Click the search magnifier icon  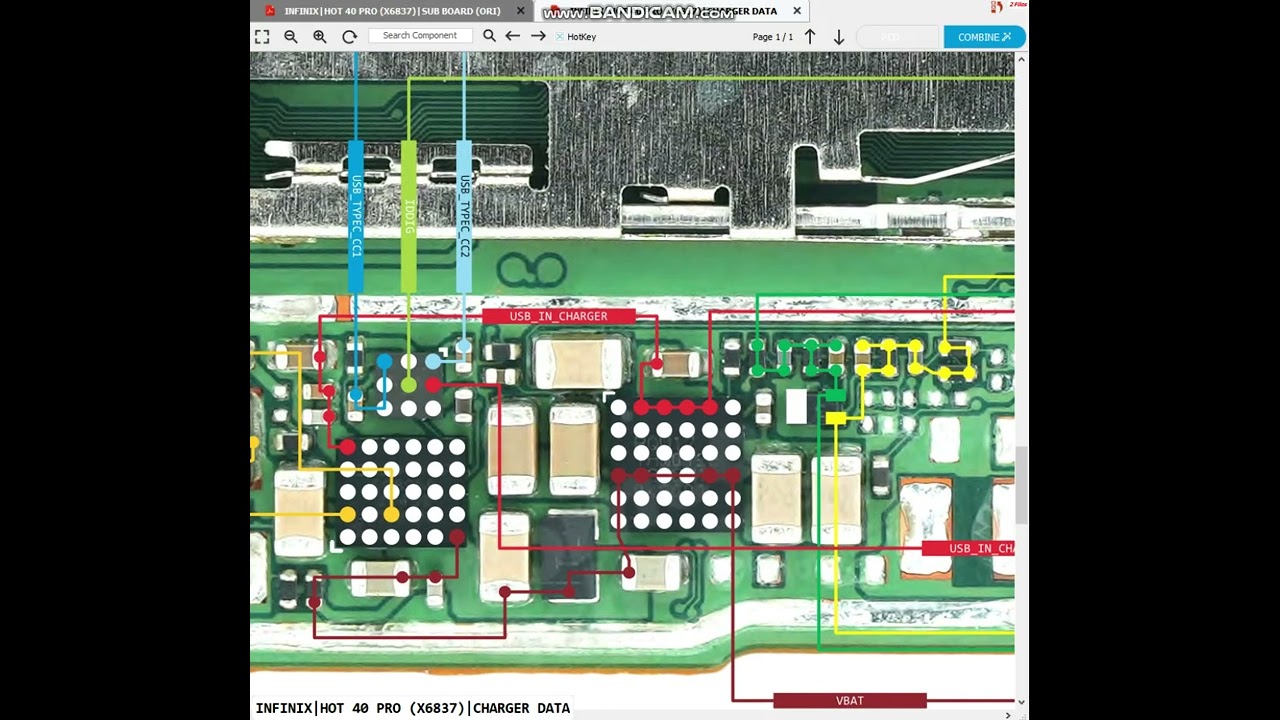[489, 36]
